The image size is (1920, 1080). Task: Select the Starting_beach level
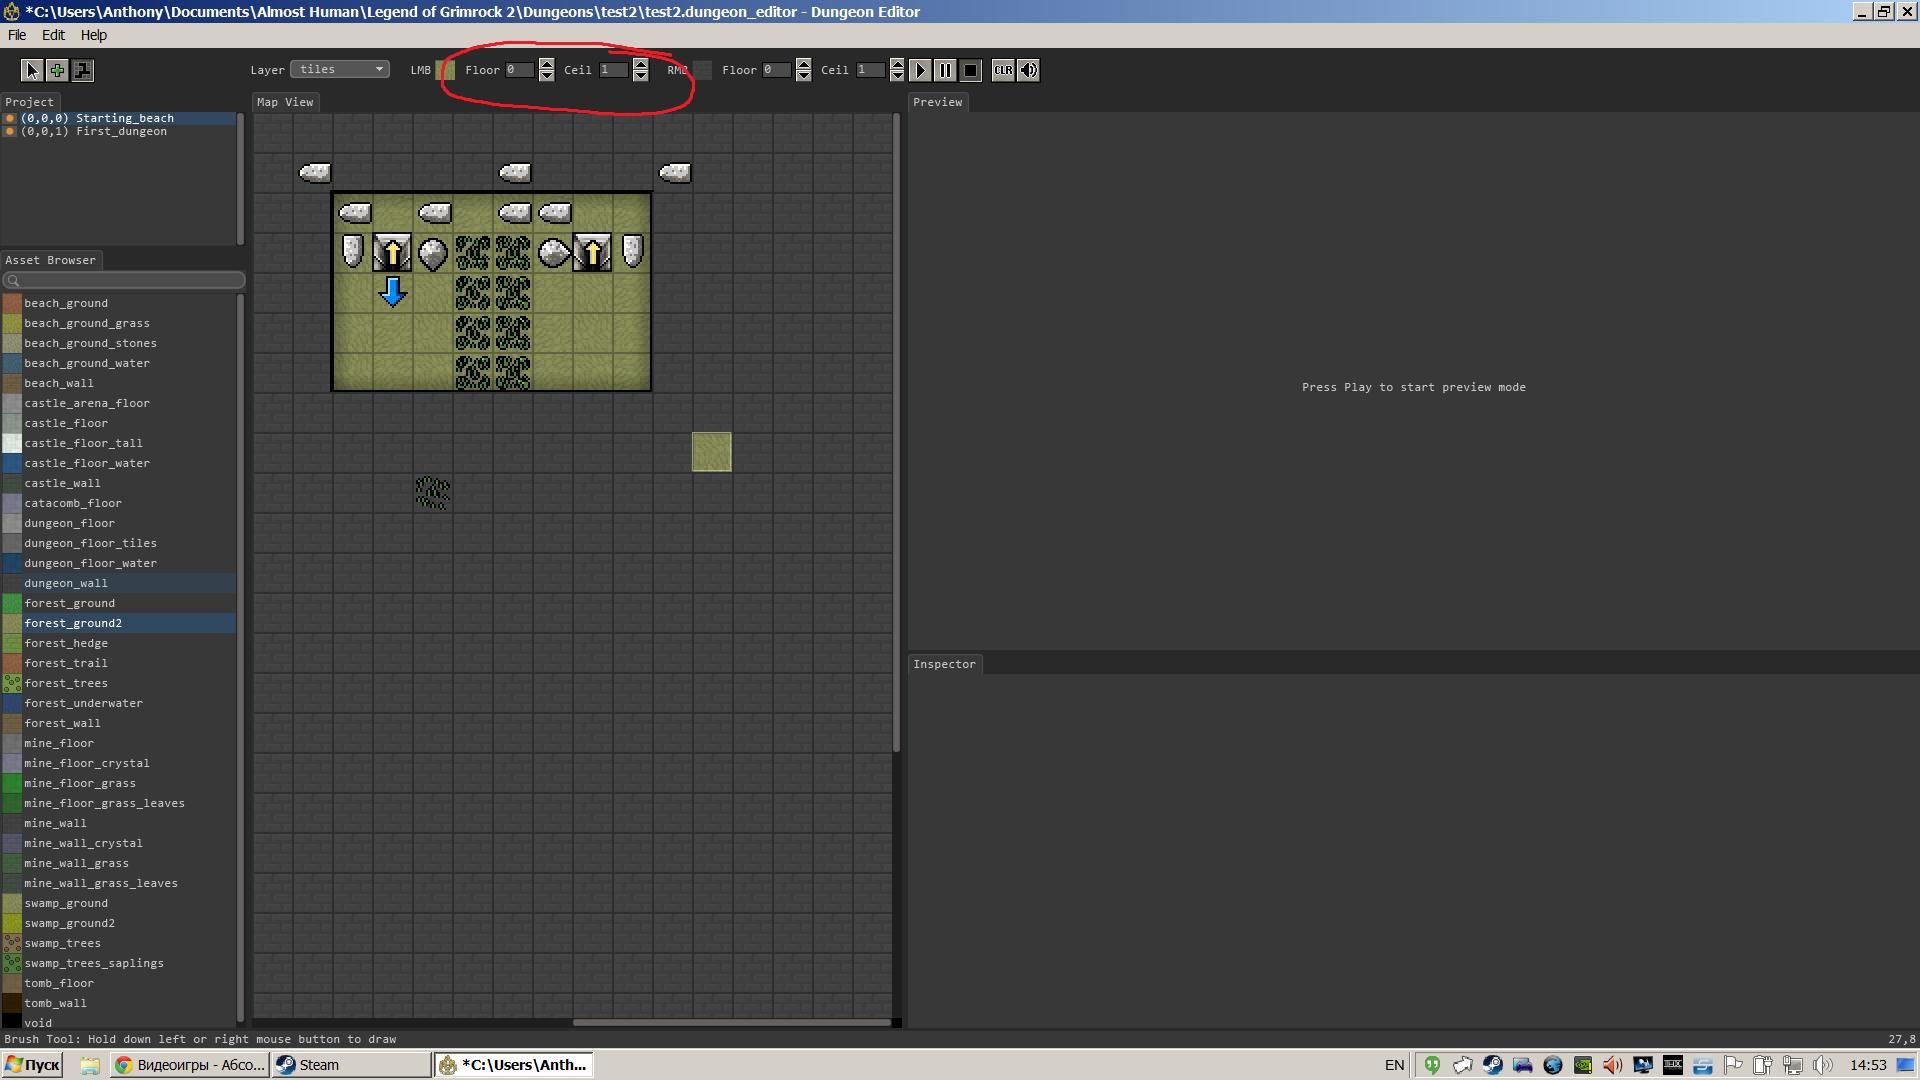tap(118, 118)
